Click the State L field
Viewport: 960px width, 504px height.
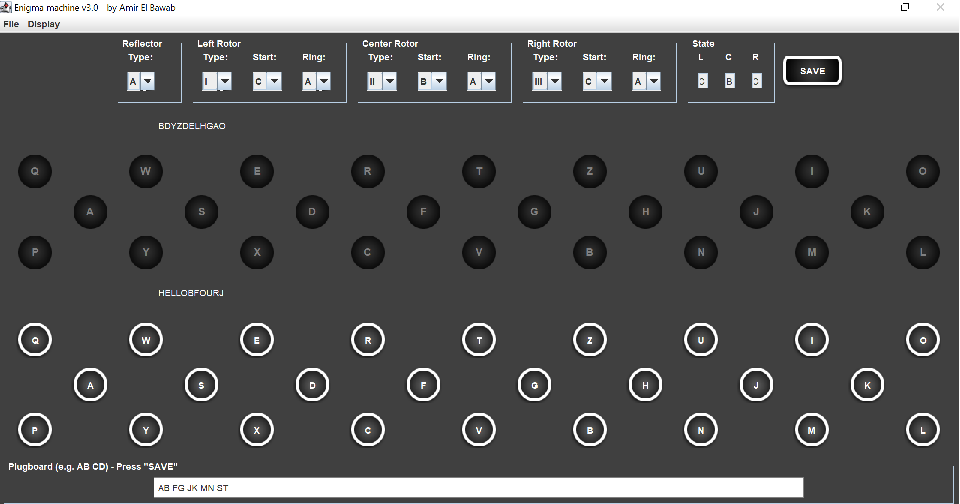click(x=702, y=81)
